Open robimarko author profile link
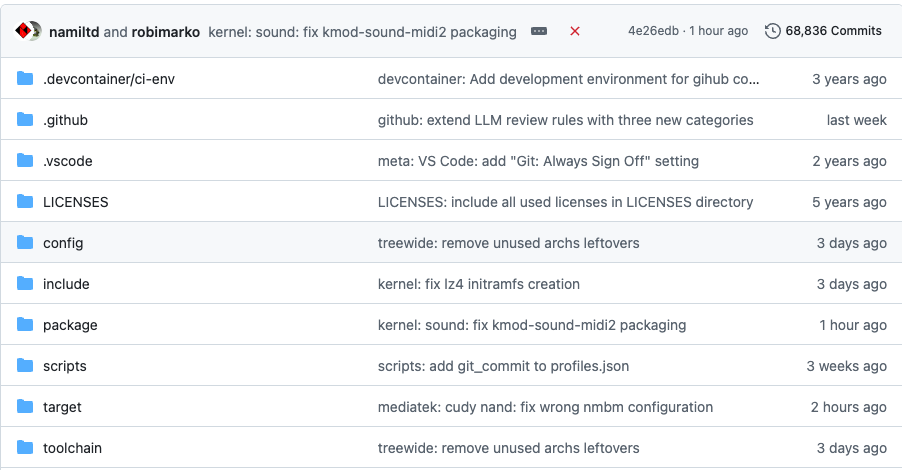Screen dimensions: 902x470 pos(166,32)
